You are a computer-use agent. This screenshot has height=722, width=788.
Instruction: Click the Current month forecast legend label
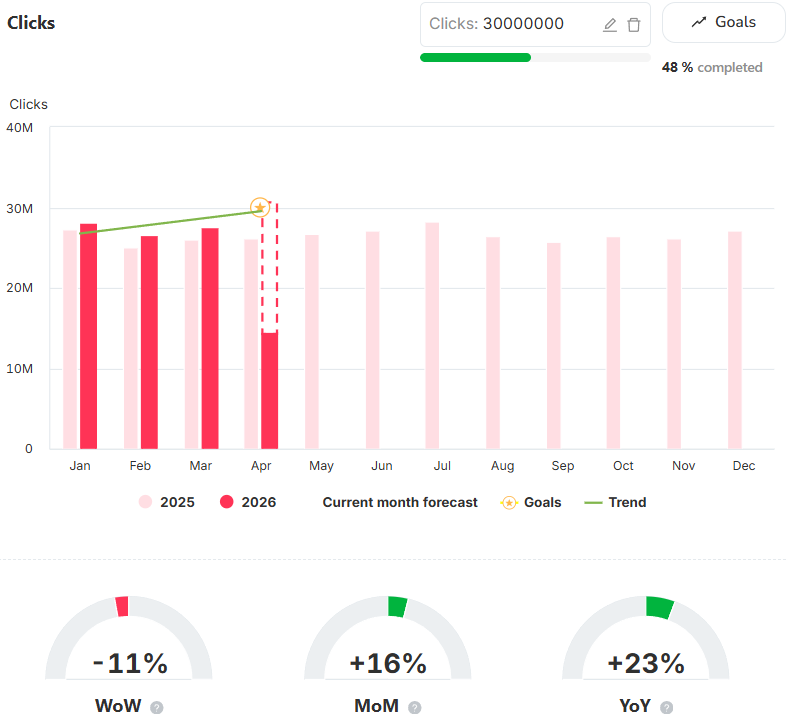[400, 502]
